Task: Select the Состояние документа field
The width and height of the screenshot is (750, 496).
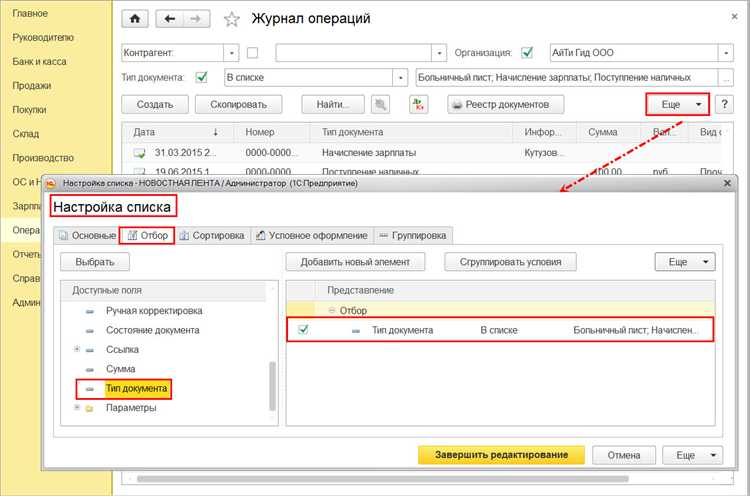Action: (x=153, y=330)
